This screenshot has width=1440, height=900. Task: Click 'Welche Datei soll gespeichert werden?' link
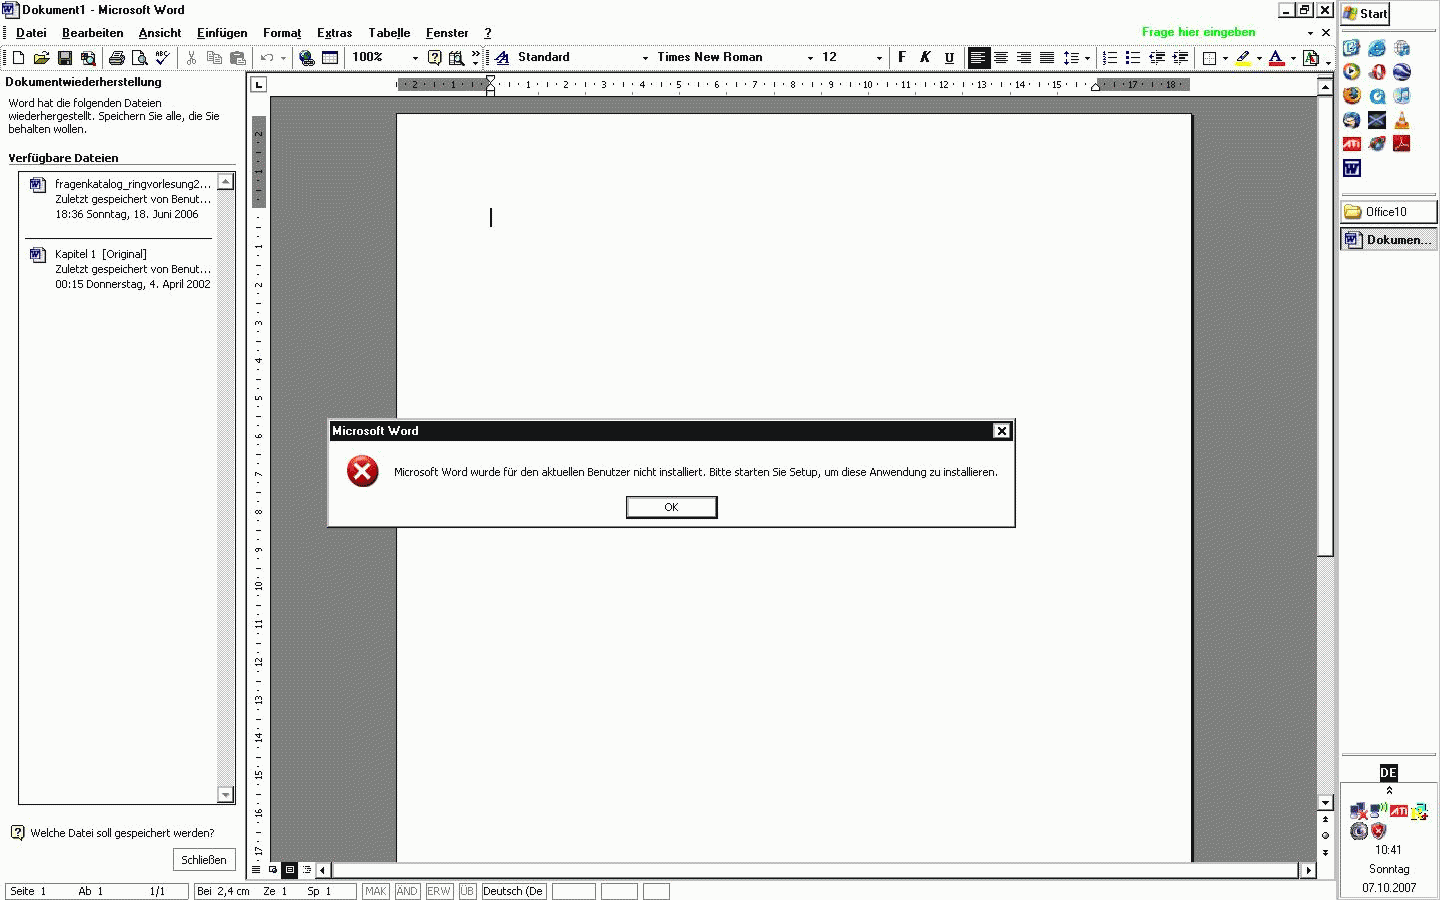tap(122, 833)
